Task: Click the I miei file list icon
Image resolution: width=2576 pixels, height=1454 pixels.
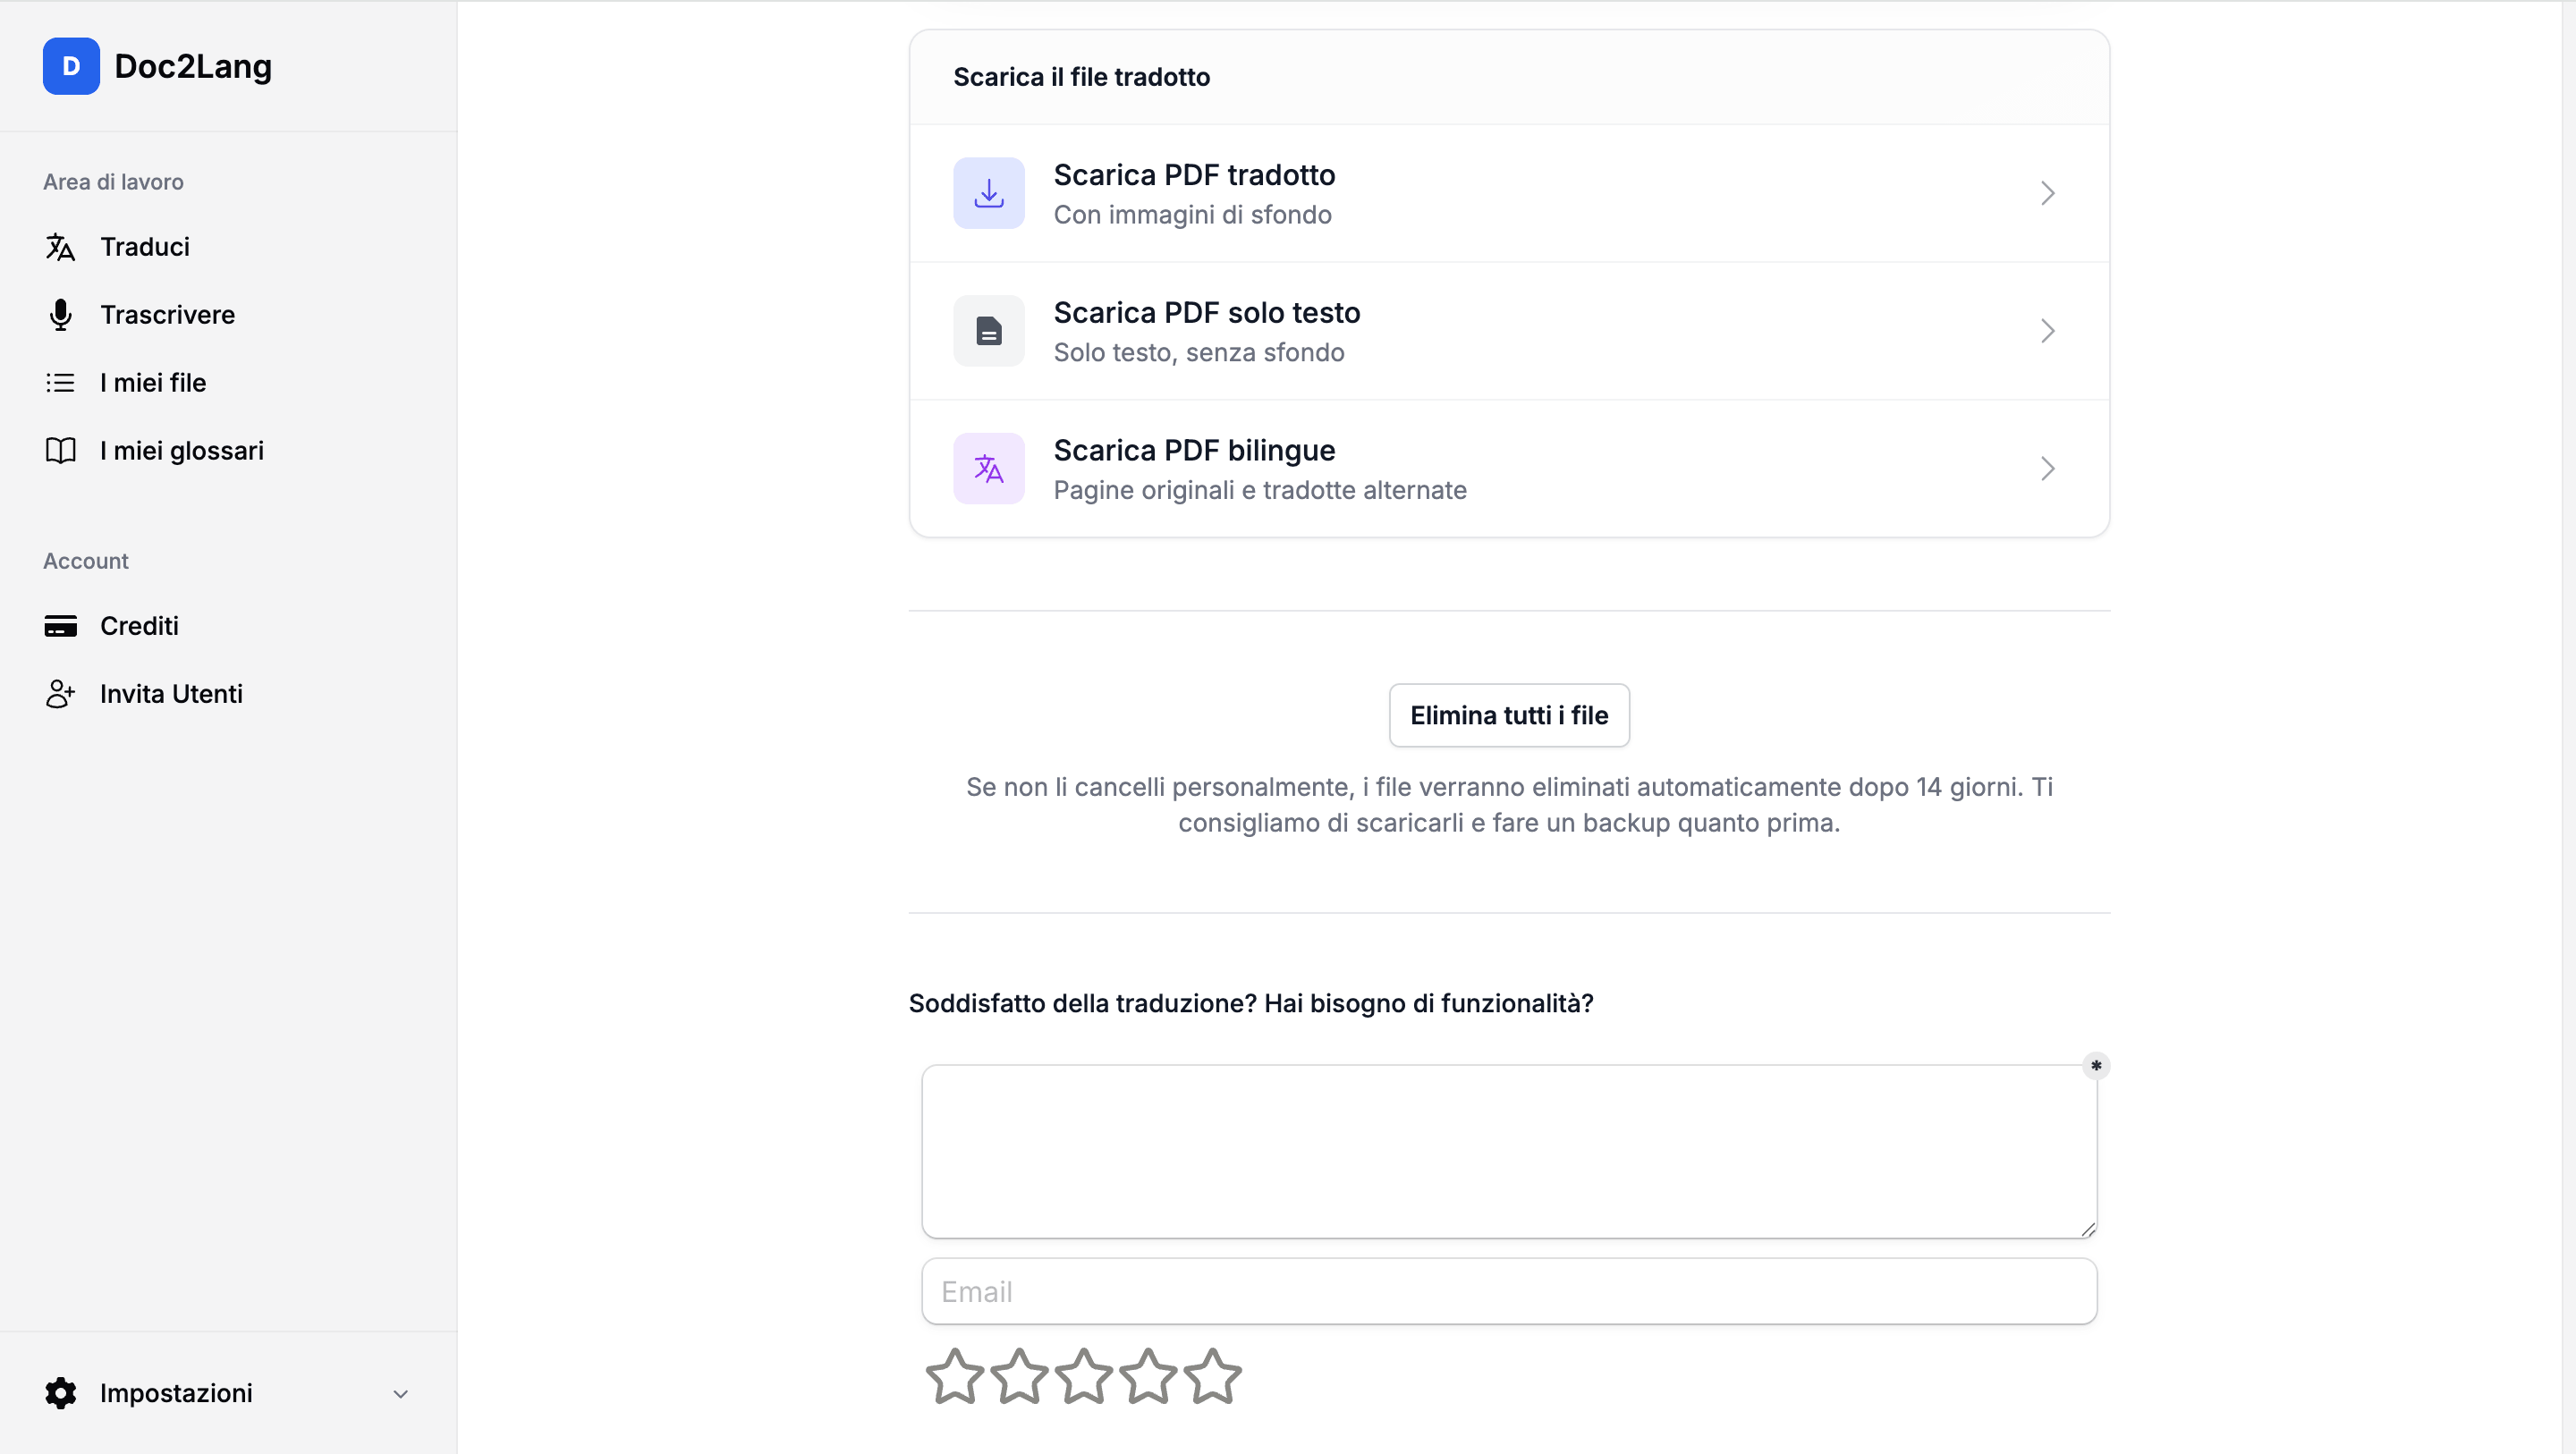Action: pyautogui.click(x=60, y=383)
